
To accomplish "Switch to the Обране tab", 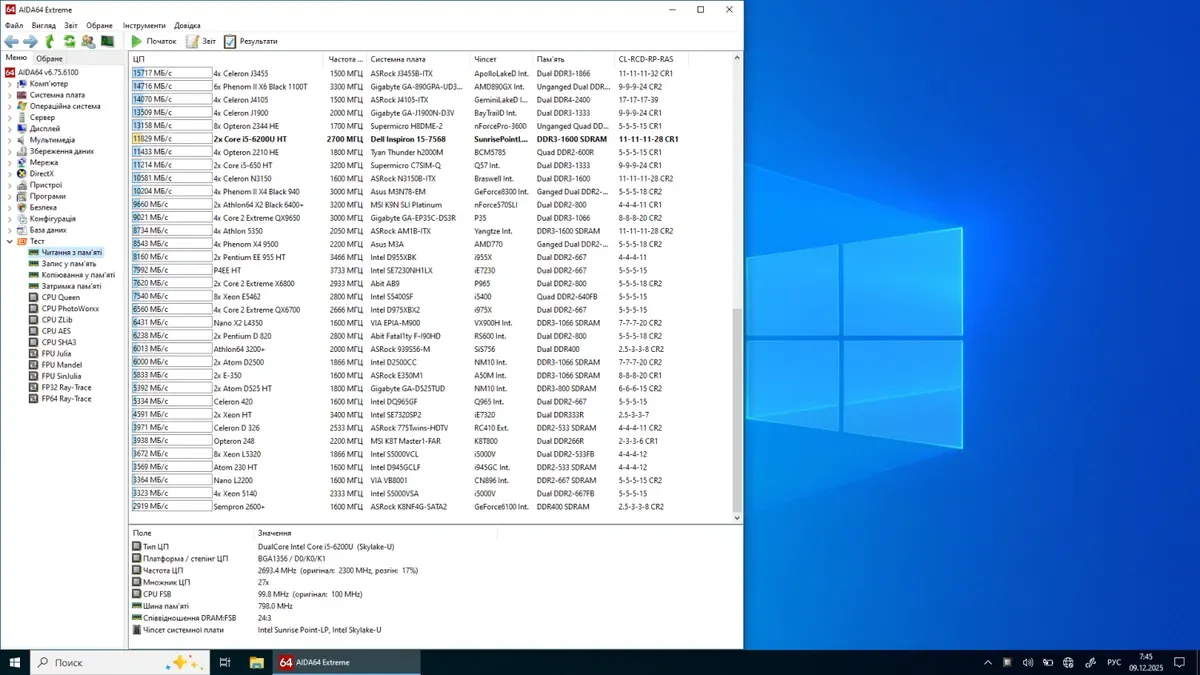I will [49, 59].
